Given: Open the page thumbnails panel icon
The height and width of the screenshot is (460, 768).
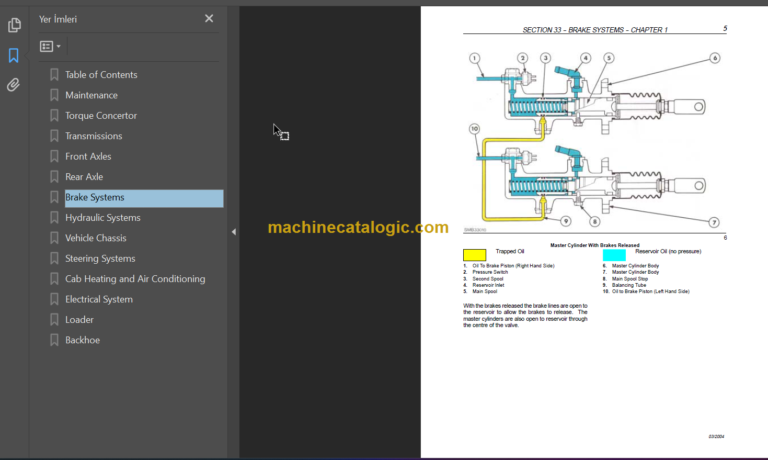Looking at the screenshot, I should (14, 24).
